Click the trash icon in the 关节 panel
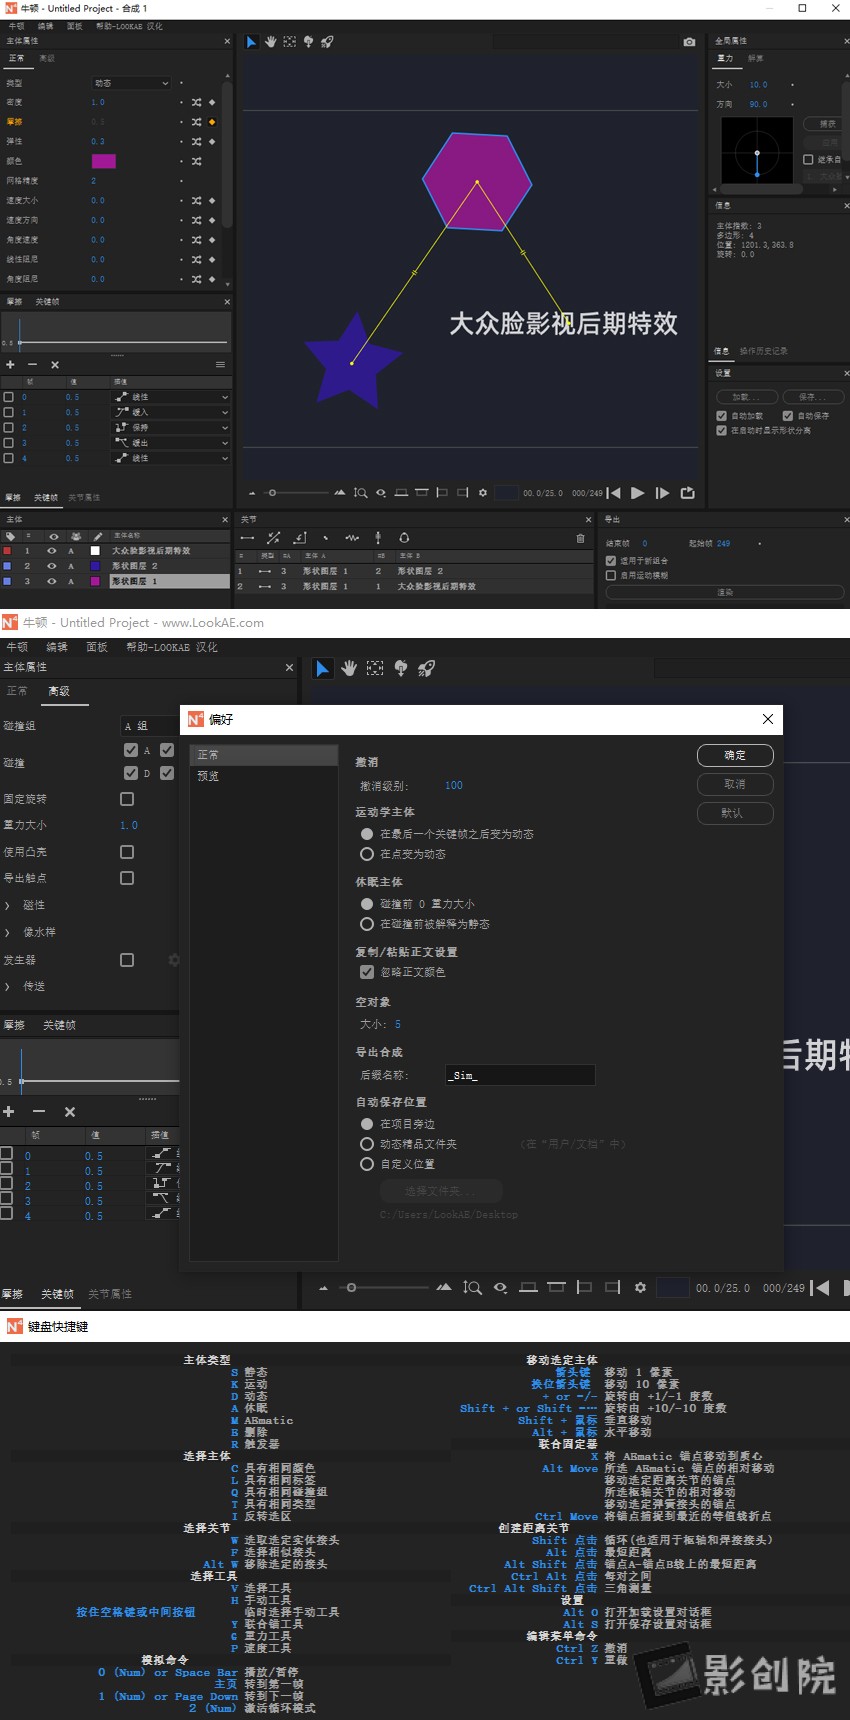Image resolution: width=850 pixels, height=1720 pixels. (x=580, y=538)
